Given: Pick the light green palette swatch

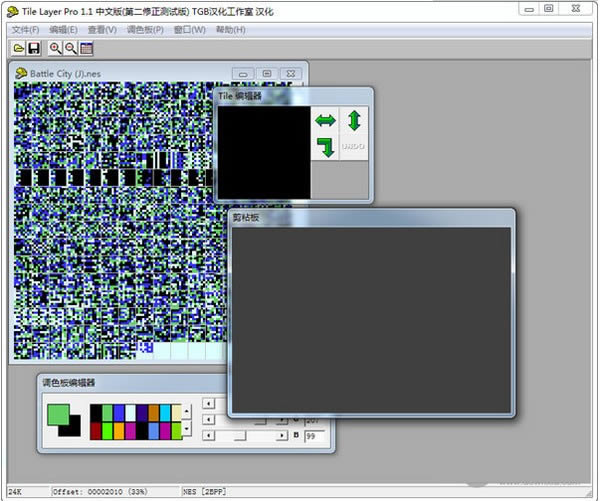Looking at the screenshot, I should click(x=108, y=413).
